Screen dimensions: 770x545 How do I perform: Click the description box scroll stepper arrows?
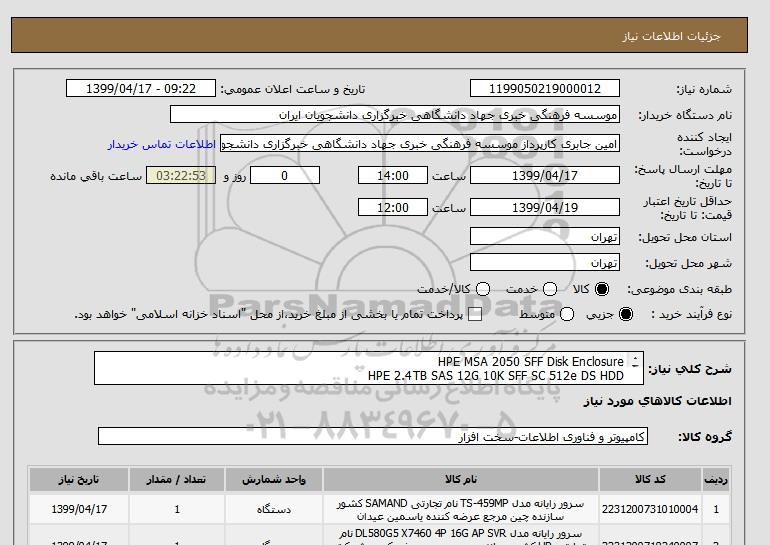click(x=635, y=362)
